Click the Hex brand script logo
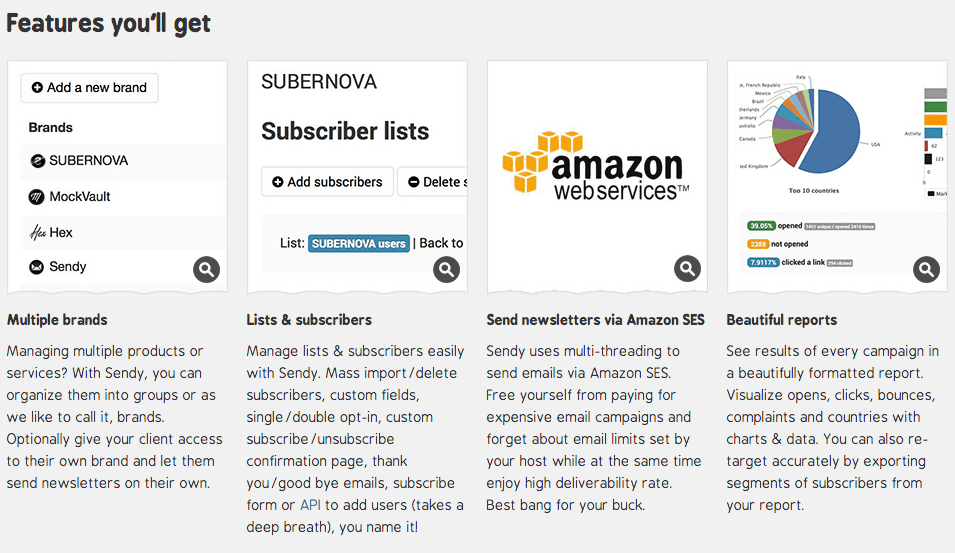This screenshot has height=553, width=955. pyautogui.click(x=38, y=232)
